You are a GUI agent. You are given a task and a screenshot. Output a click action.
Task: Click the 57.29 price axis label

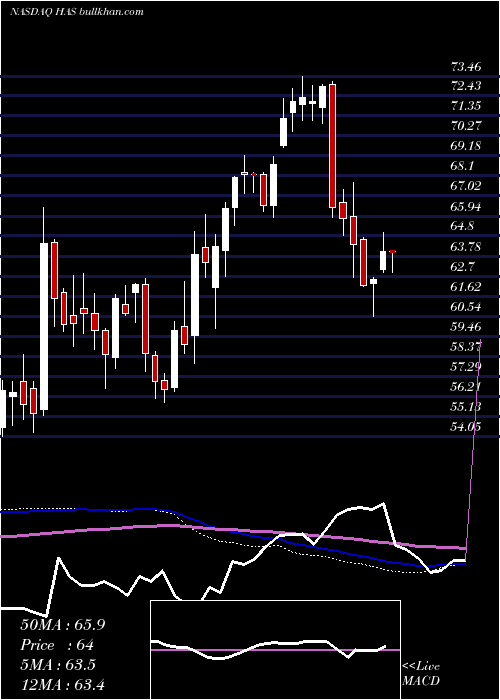click(466, 367)
